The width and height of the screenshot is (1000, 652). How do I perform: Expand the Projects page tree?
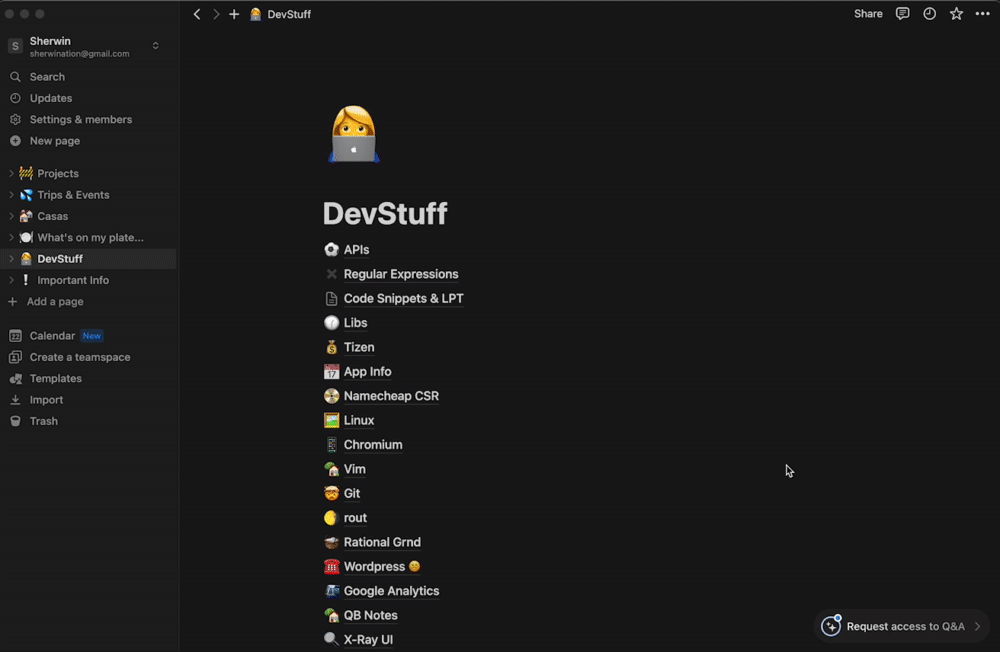point(11,174)
